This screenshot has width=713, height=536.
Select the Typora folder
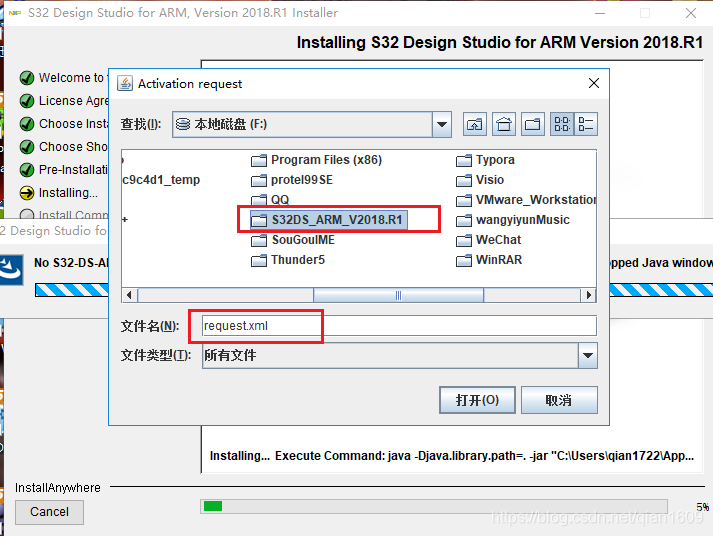click(x=495, y=160)
